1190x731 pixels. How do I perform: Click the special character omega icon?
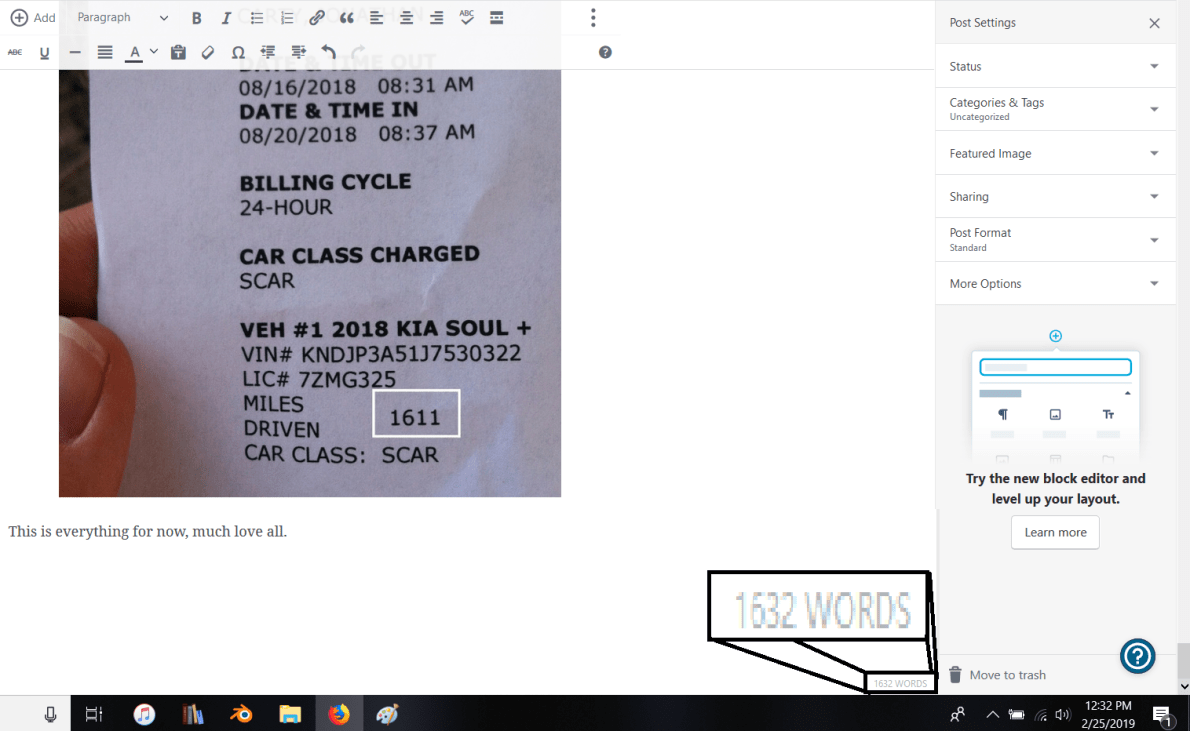(238, 53)
